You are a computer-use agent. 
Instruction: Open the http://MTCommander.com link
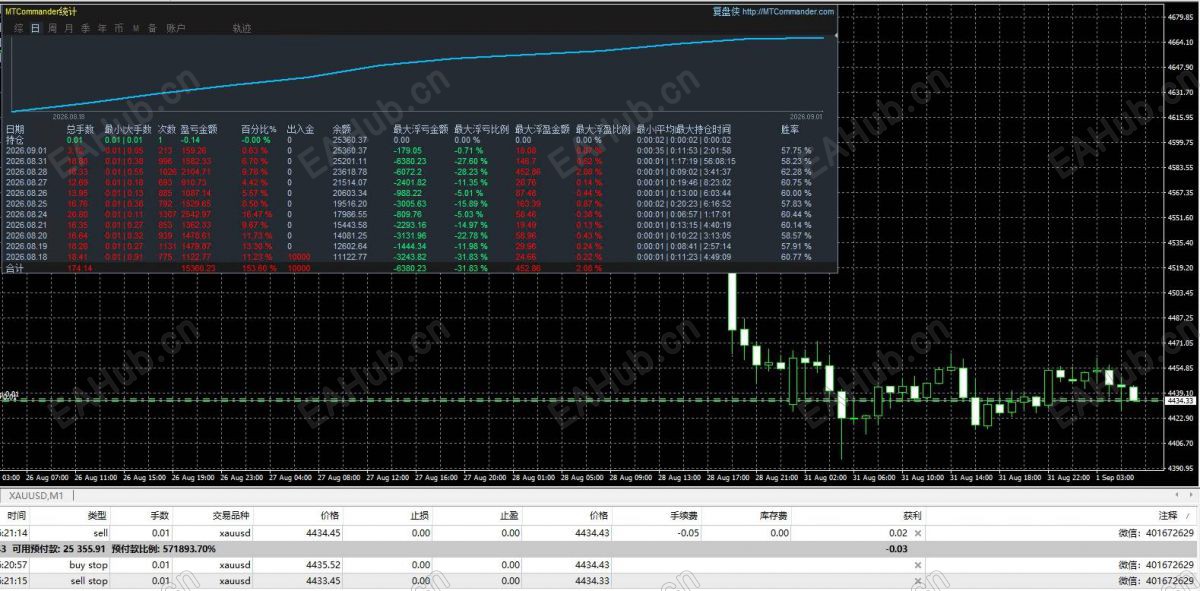point(788,12)
